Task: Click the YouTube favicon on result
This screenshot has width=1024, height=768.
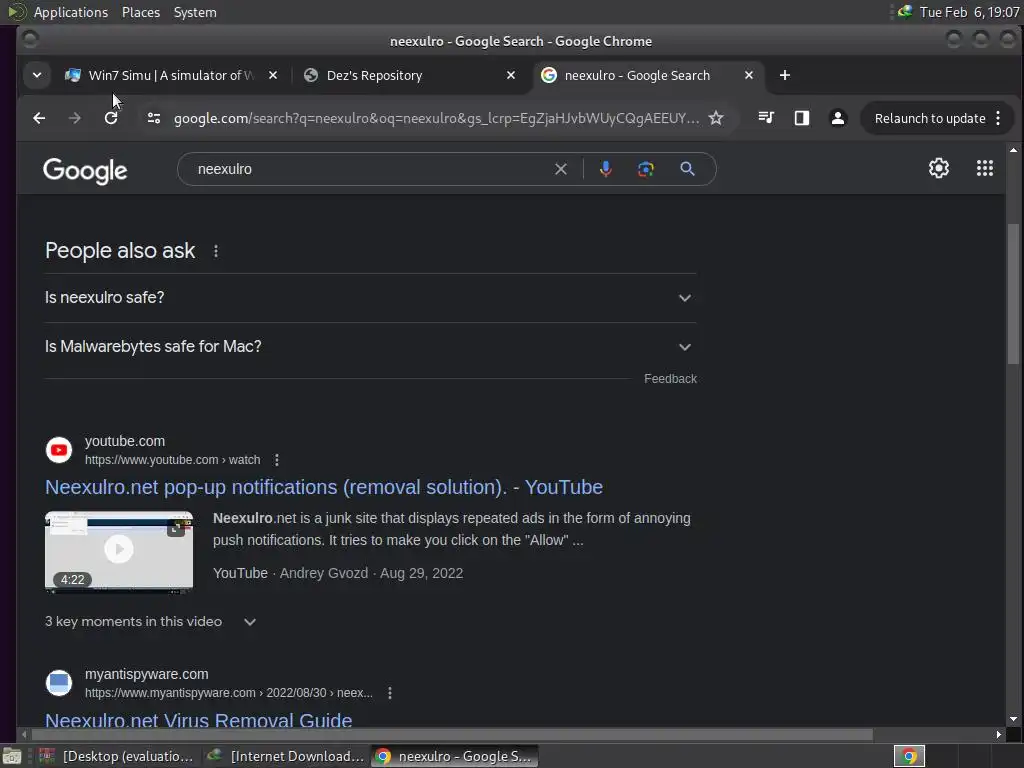Action: pyautogui.click(x=59, y=450)
